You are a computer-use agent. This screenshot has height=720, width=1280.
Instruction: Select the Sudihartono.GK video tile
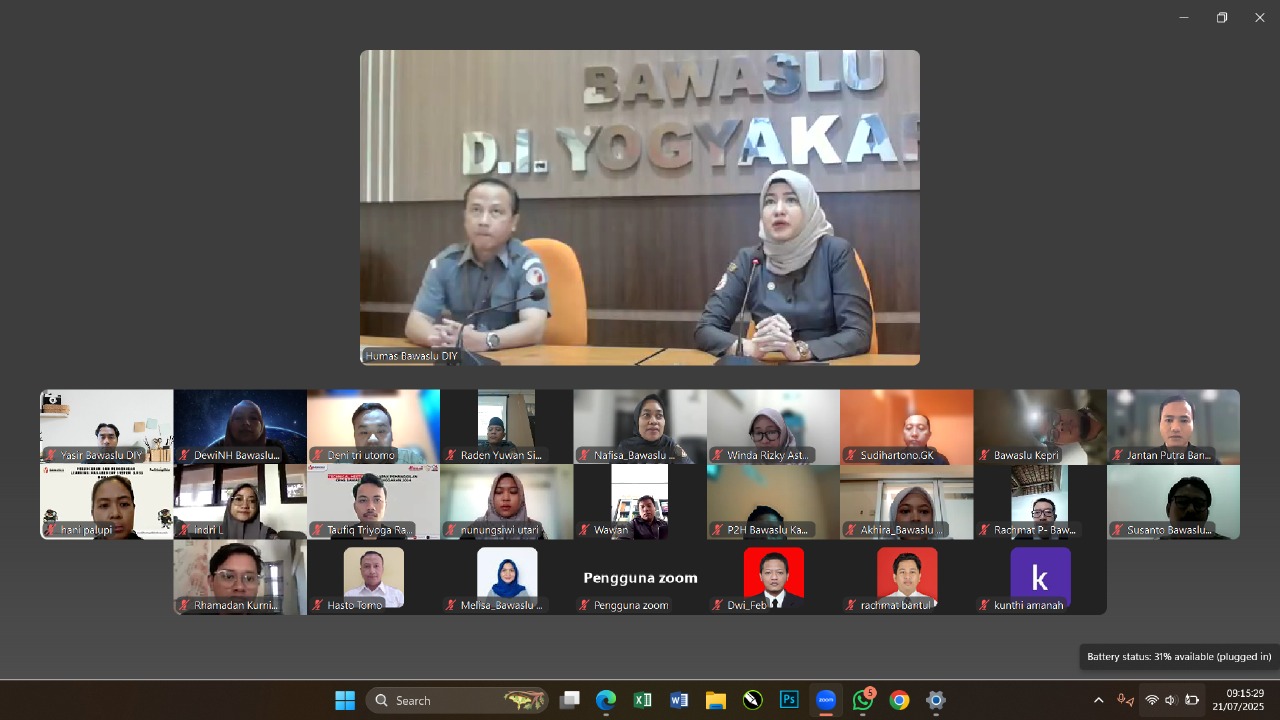tap(907, 427)
